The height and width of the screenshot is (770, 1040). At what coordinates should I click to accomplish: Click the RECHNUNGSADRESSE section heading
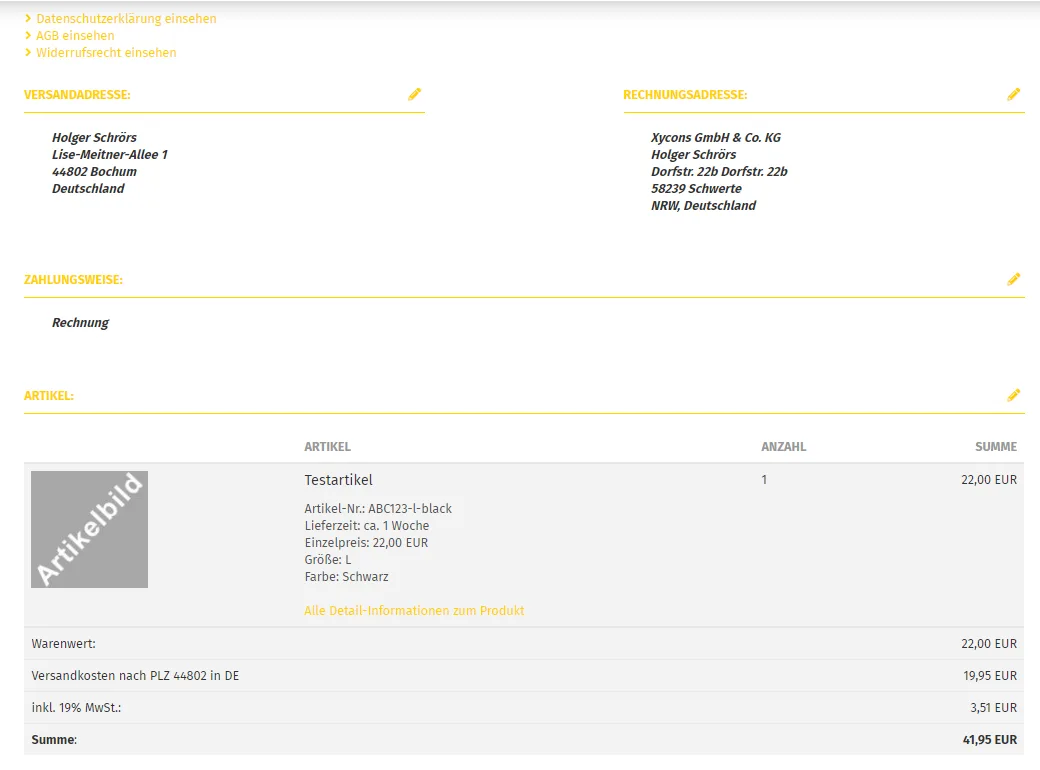coord(685,95)
